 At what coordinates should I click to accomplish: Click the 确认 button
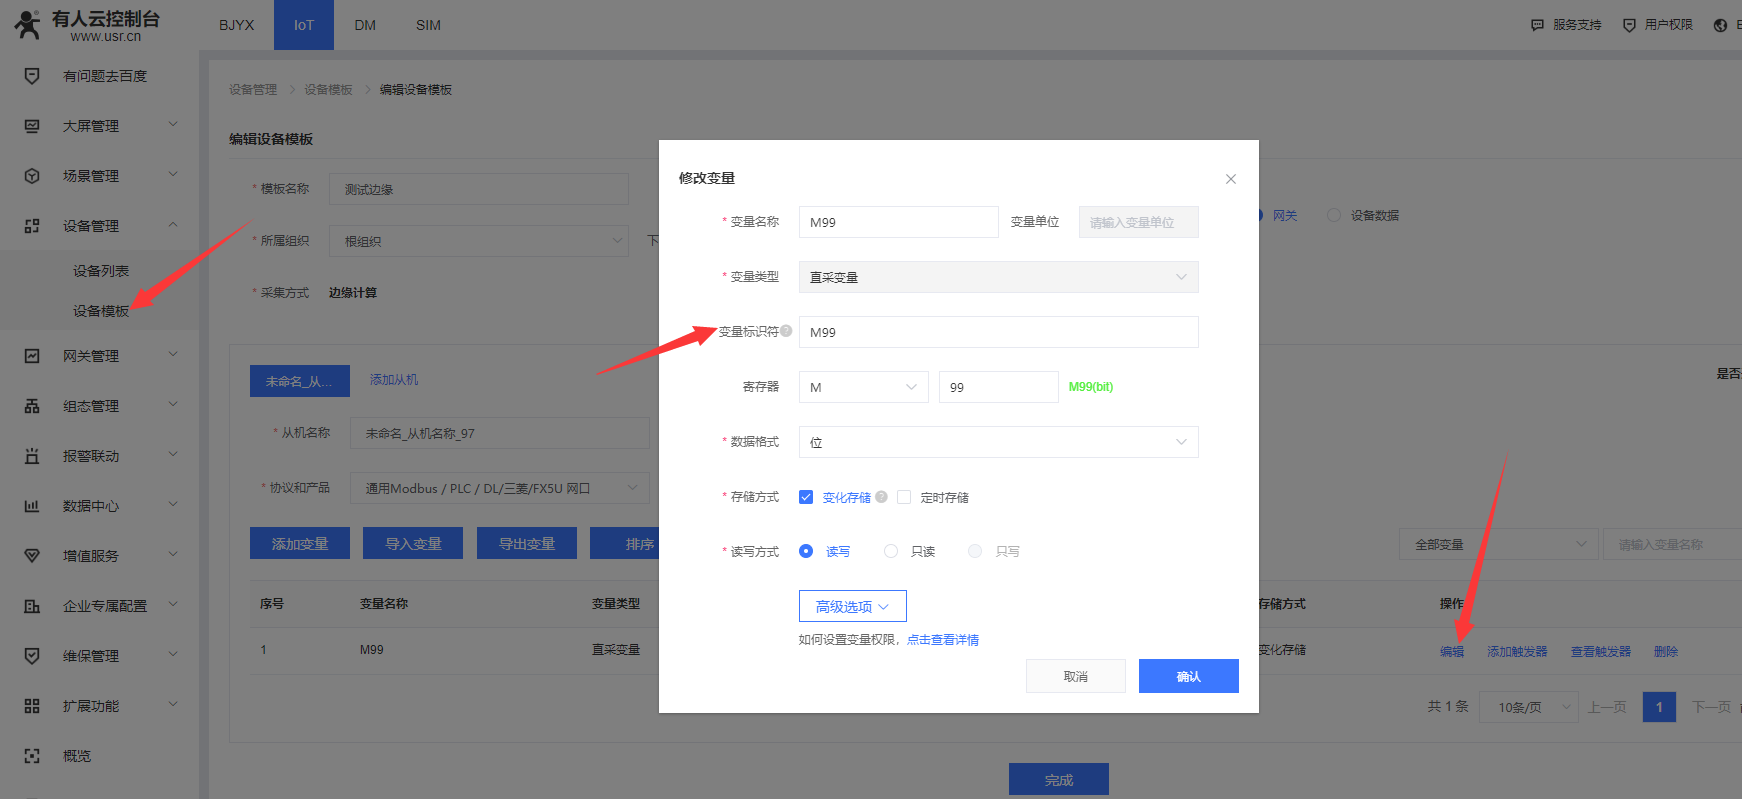(x=1188, y=676)
